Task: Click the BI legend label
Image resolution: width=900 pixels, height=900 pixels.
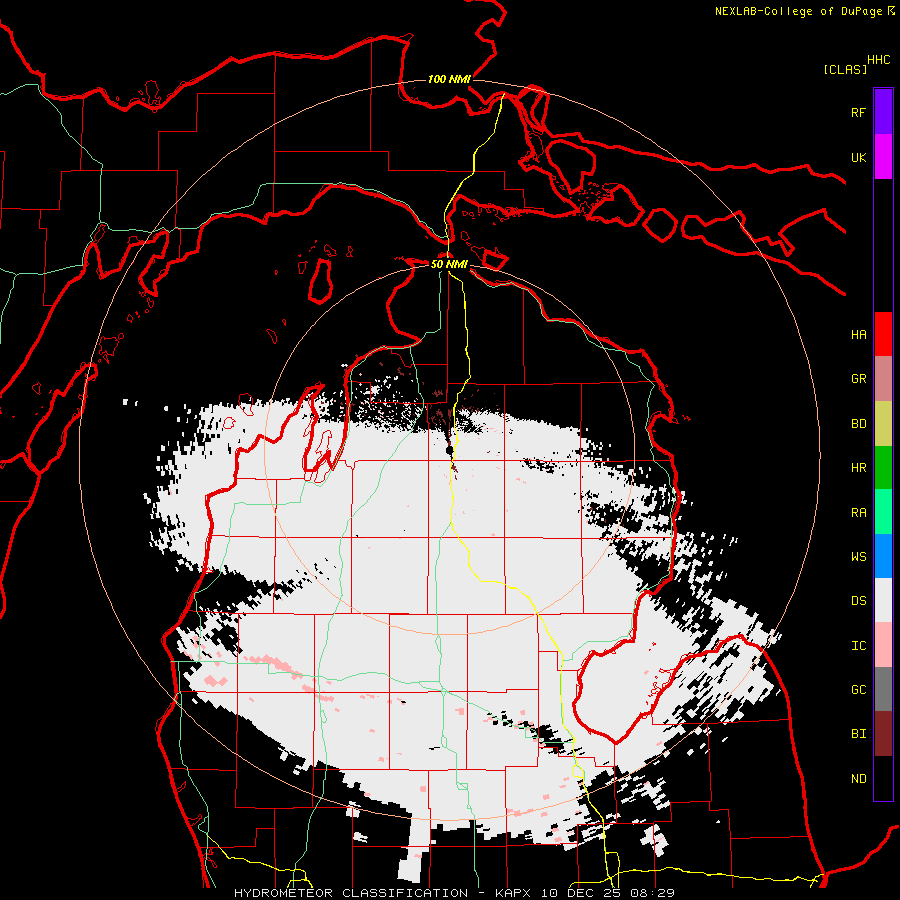Action: tap(858, 734)
